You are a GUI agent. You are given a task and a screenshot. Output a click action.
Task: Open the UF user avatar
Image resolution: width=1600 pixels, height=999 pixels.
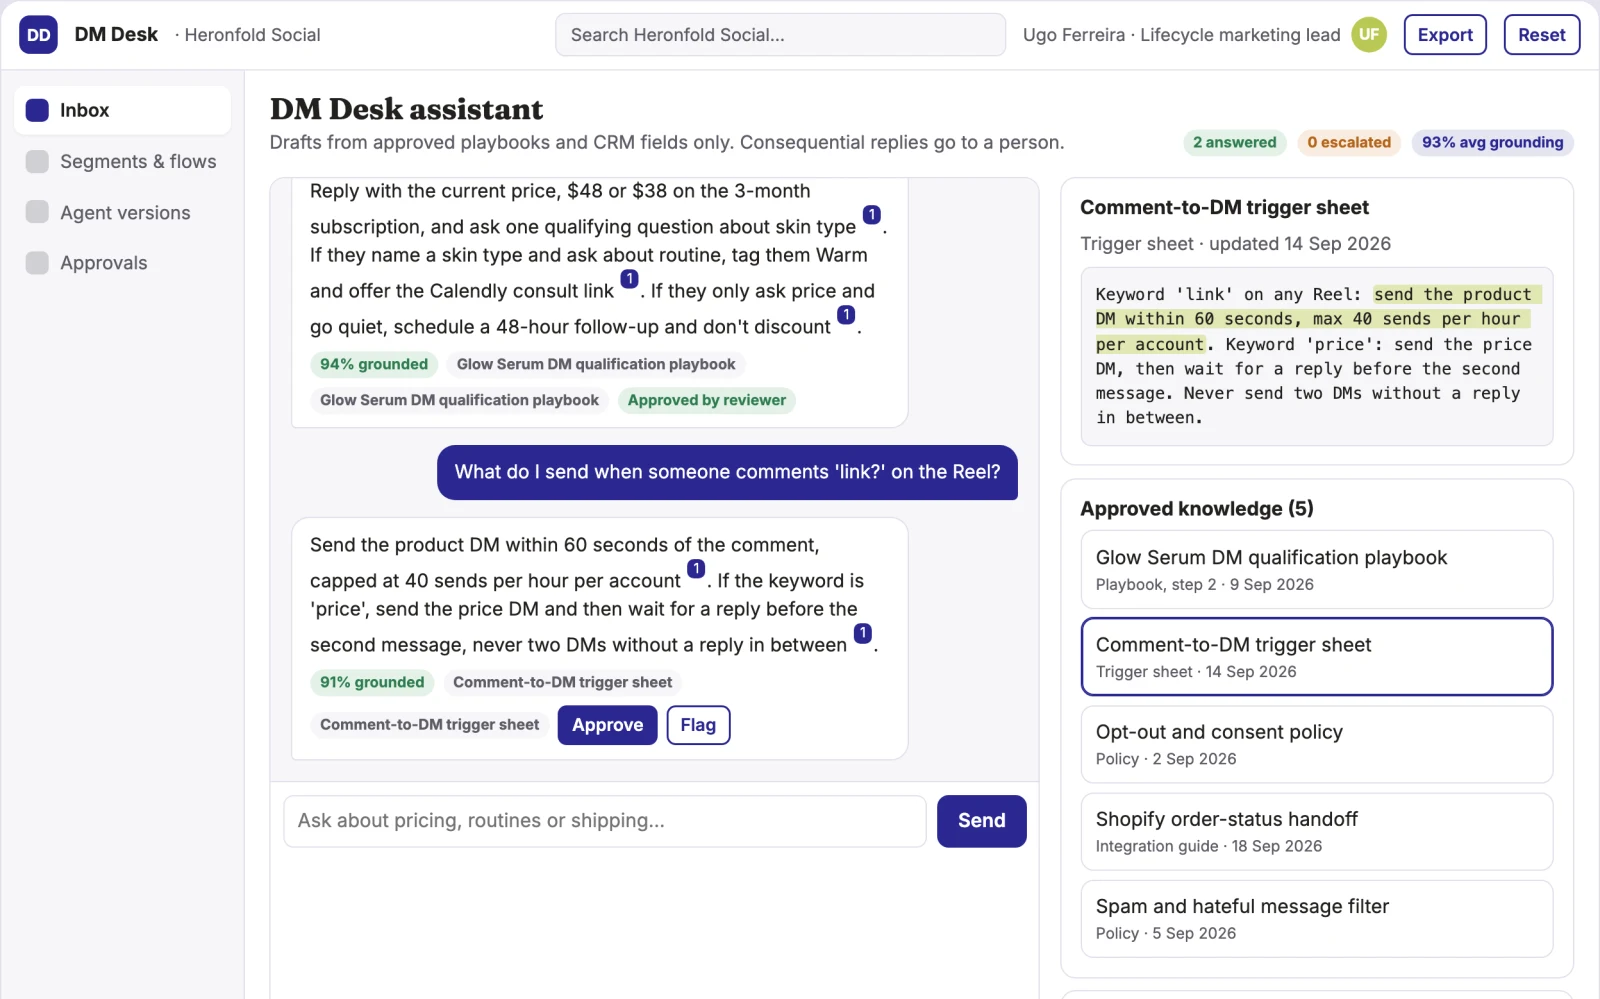1369,35
